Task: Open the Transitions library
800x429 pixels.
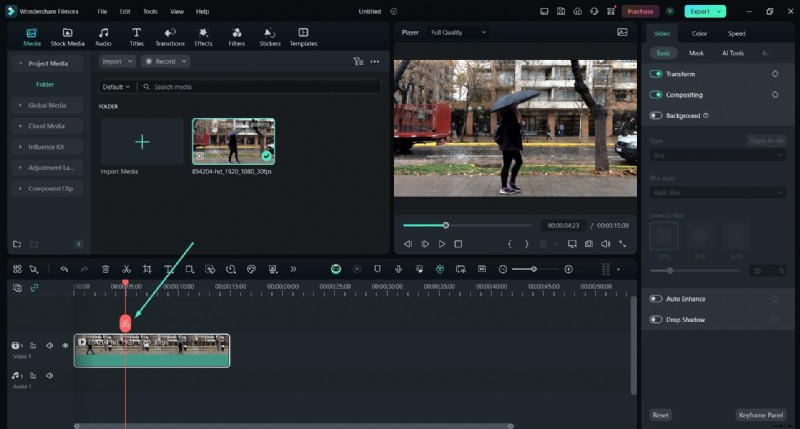Action: 170,37
